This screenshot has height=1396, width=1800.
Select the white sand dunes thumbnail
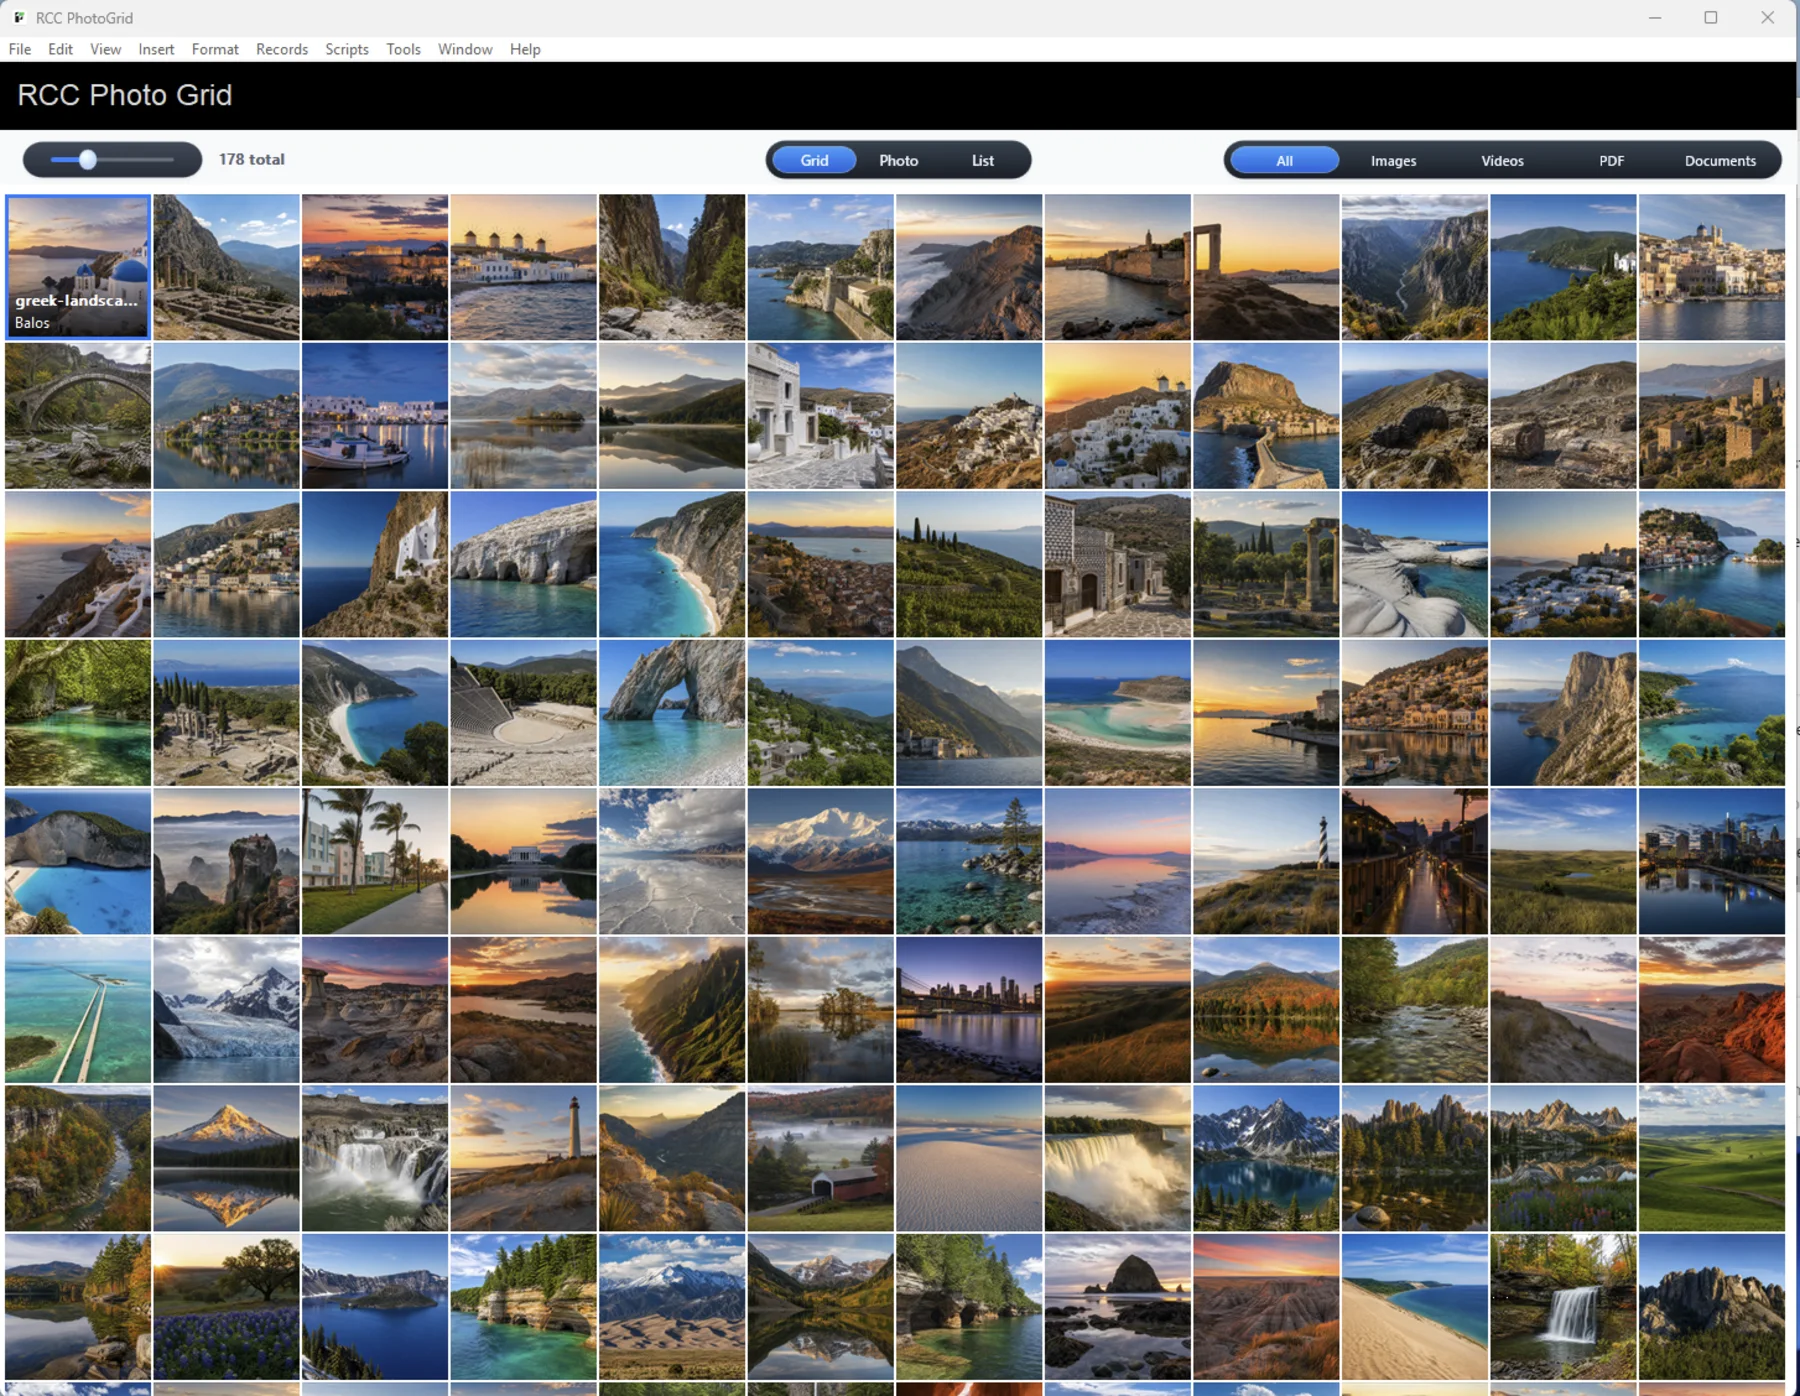[x=969, y=1158]
